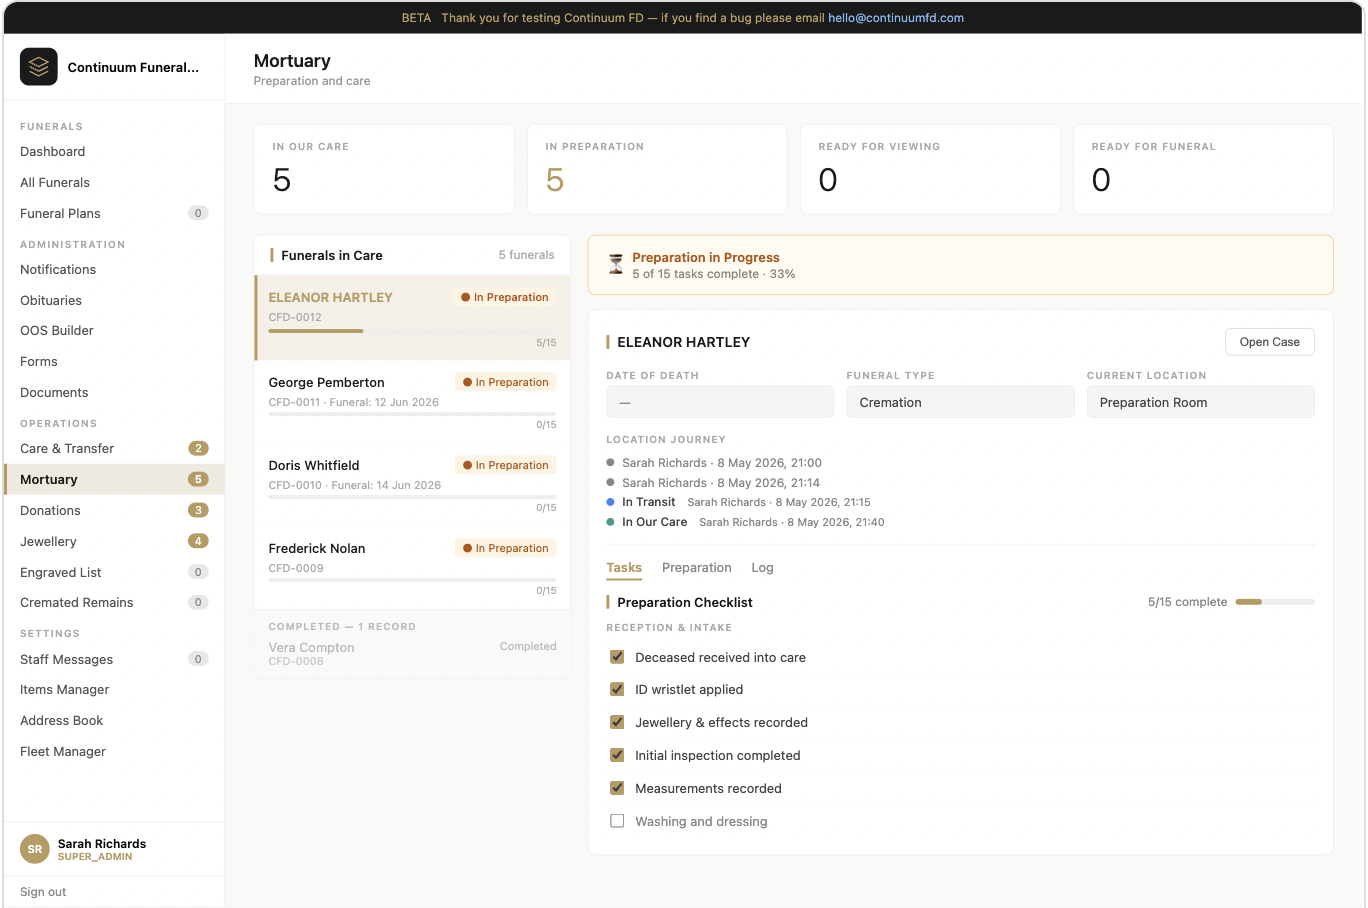This screenshot has height=908, width=1368.
Task: Click Sarah Richards user name
Action: pyautogui.click(x=102, y=844)
